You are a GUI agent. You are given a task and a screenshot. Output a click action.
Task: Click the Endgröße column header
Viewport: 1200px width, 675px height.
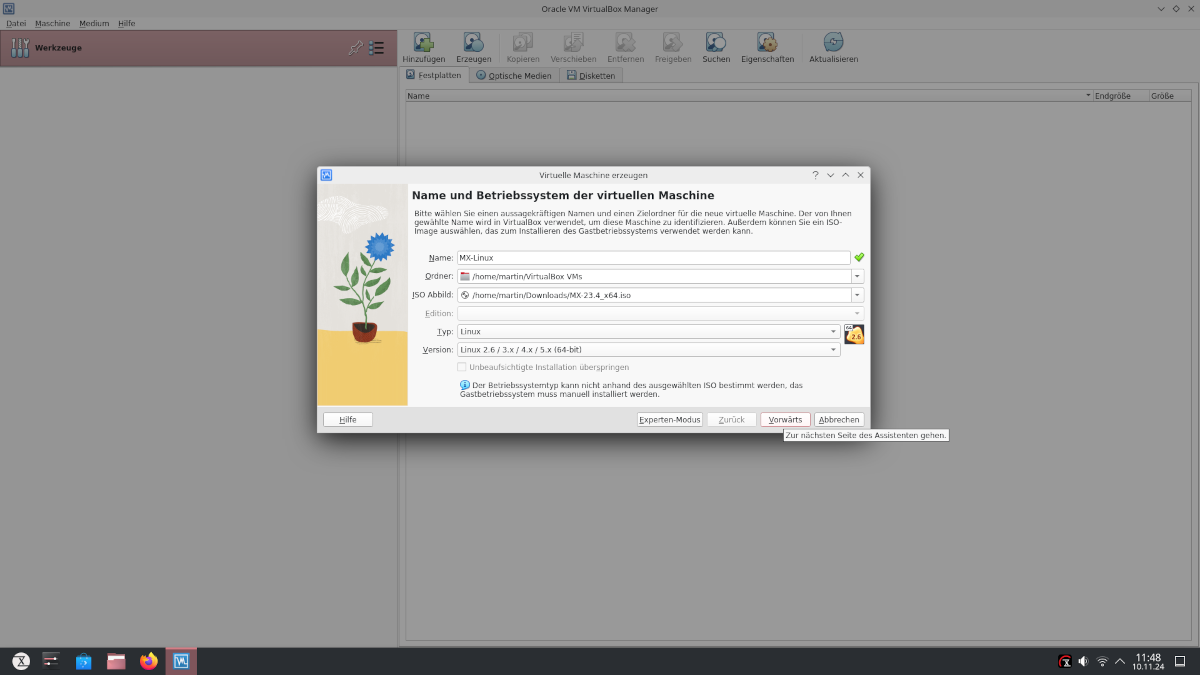[x=1121, y=96]
